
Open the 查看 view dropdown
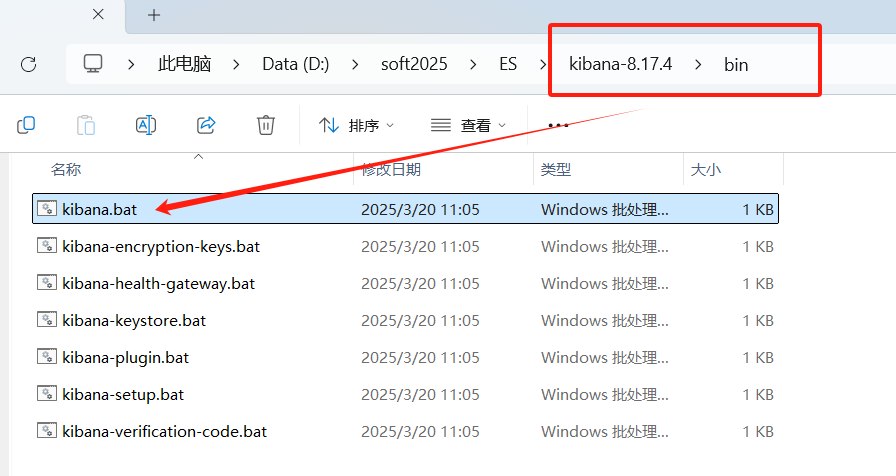click(x=469, y=125)
